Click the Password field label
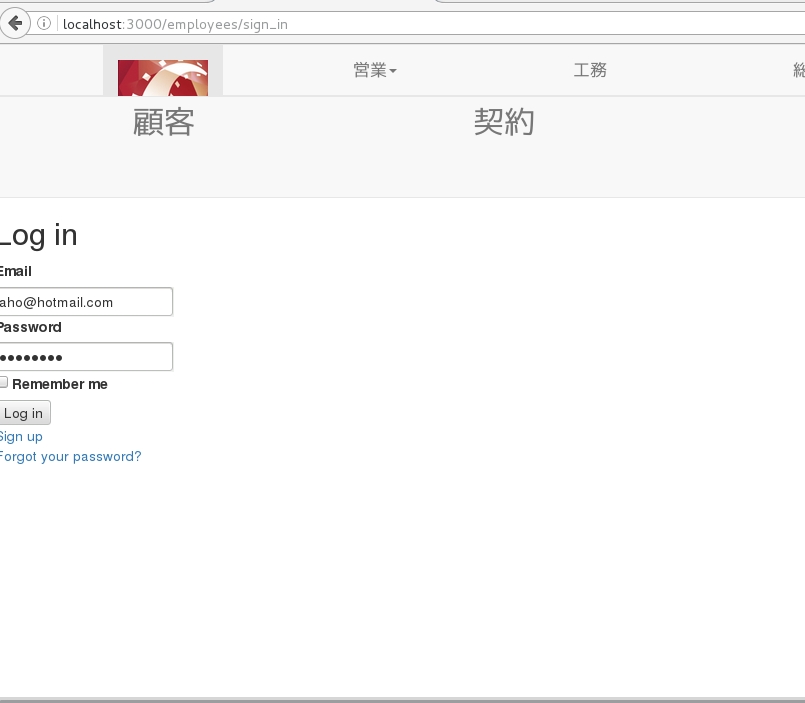This screenshot has height=703, width=805. coord(30,327)
